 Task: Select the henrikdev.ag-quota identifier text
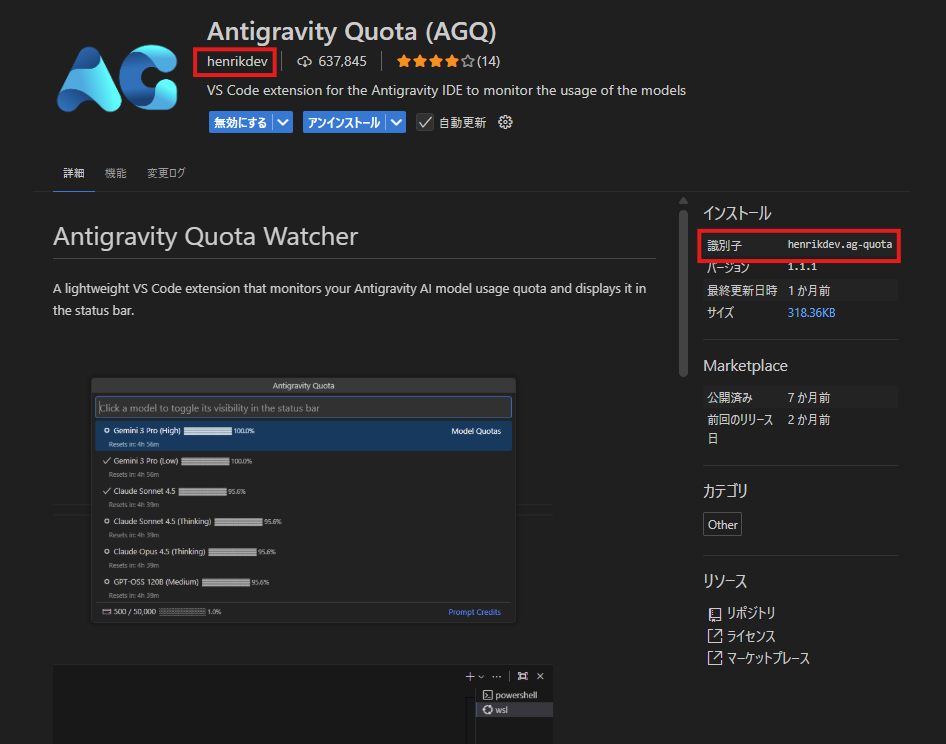[x=839, y=244]
